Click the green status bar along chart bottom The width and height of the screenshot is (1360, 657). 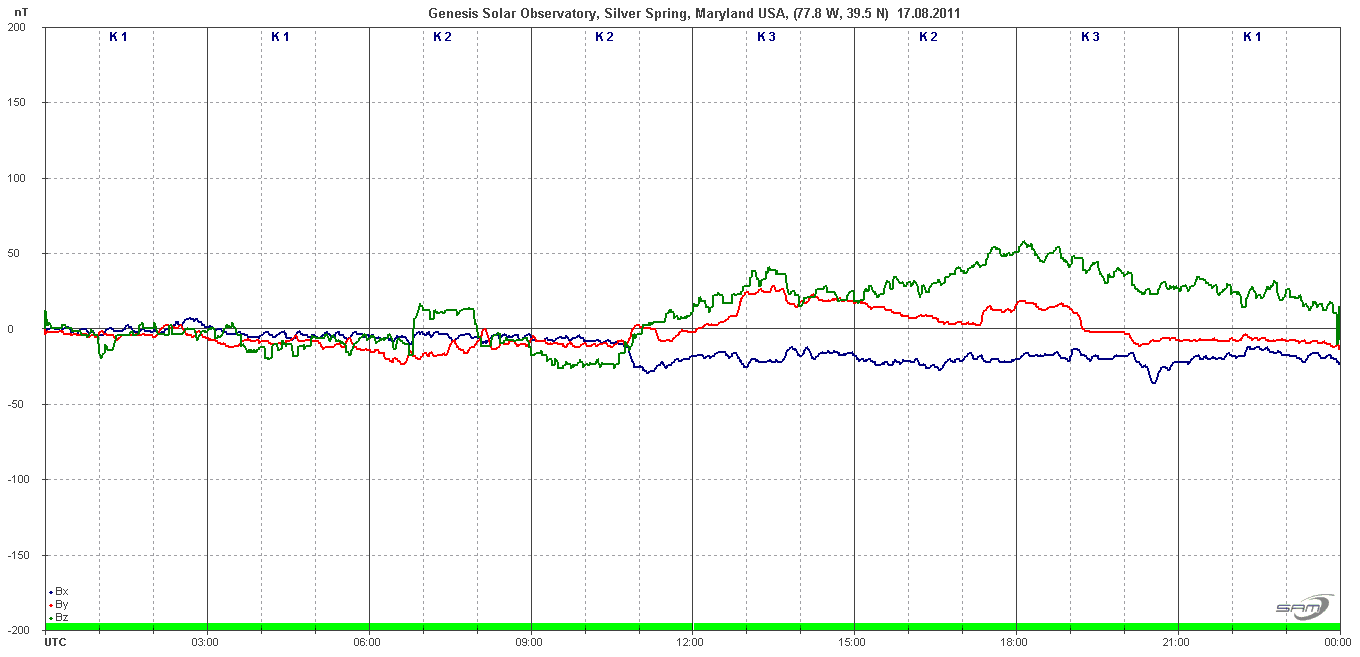coord(692,627)
